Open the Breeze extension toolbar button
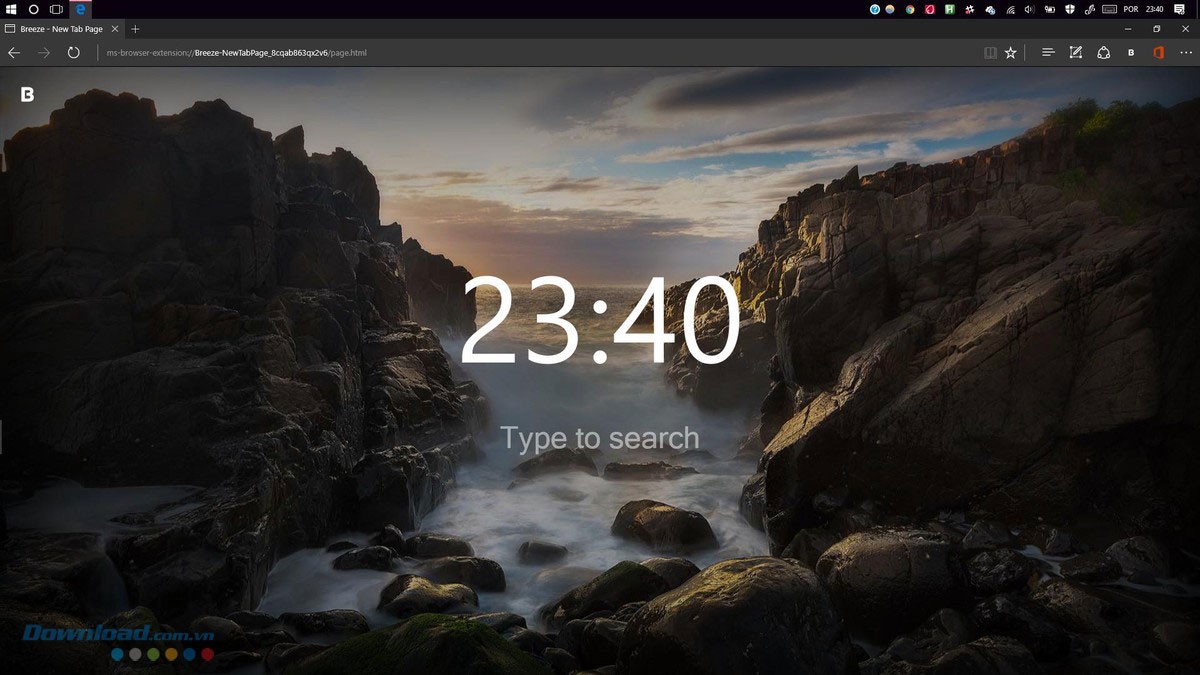The width and height of the screenshot is (1200, 675). (1131, 52)
